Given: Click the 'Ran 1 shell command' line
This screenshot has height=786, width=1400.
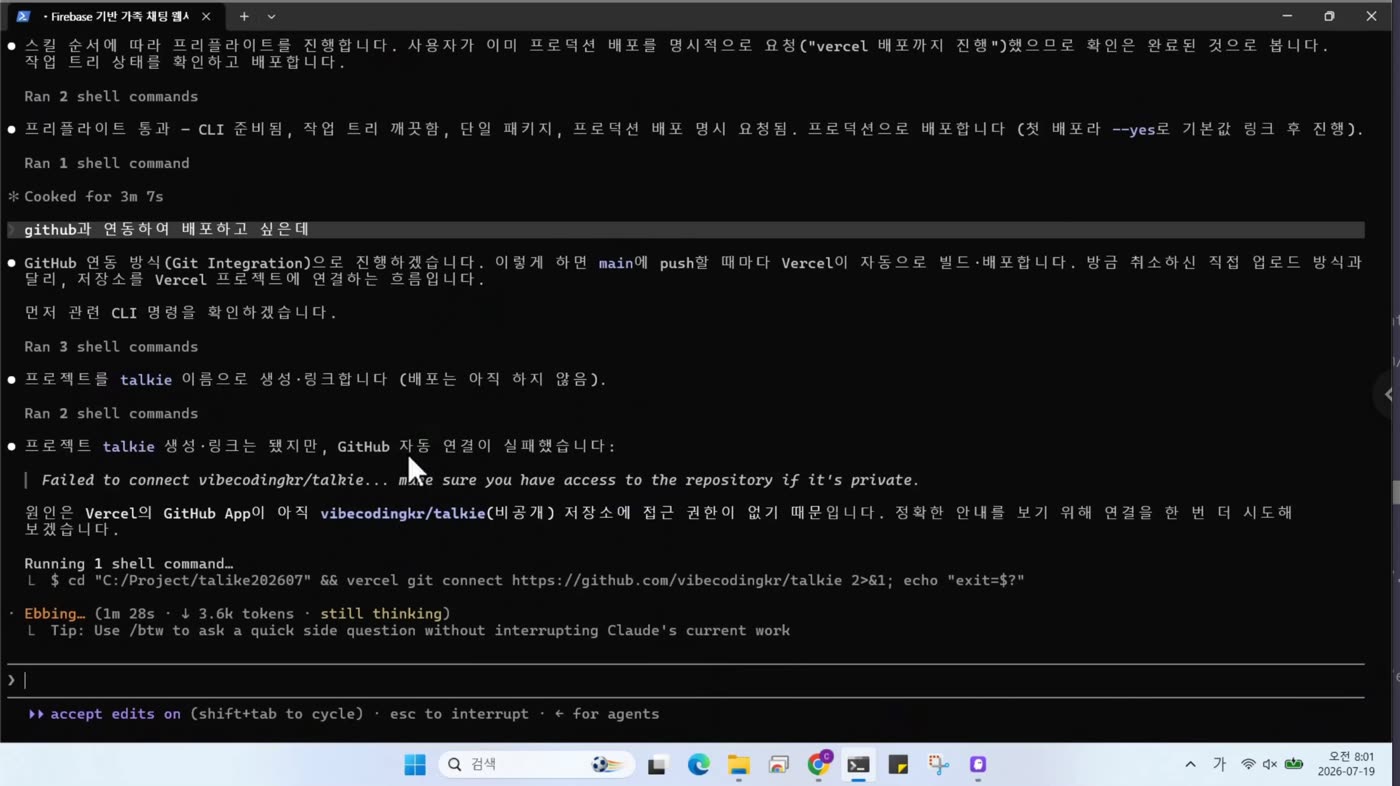Looking at the screenshot, I should (x=107, y=163).
